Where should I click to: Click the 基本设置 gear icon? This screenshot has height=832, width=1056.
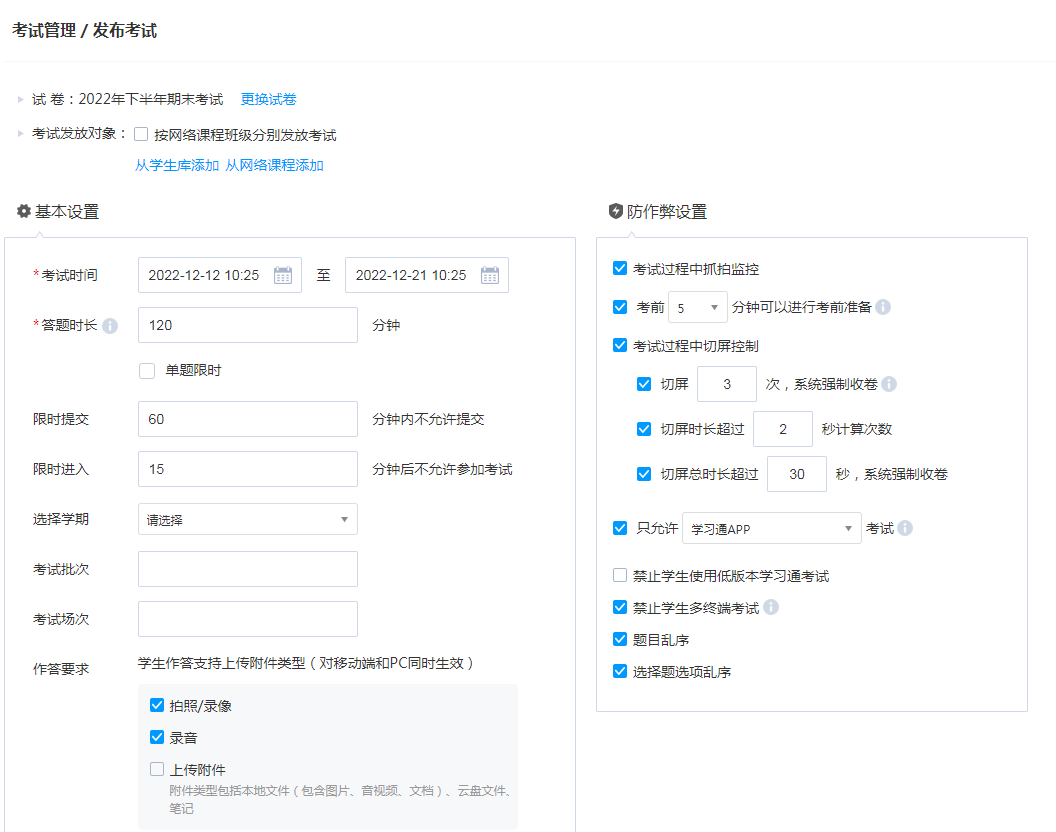click(x=24, y=212)
